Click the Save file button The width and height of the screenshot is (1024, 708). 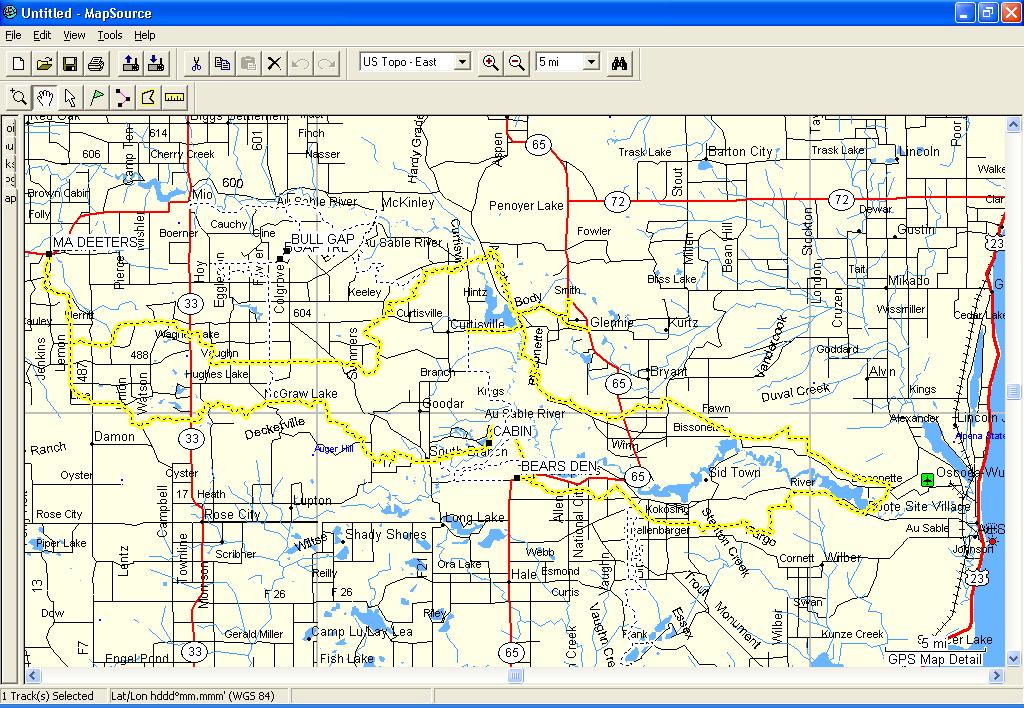click(x=70, y=63)
